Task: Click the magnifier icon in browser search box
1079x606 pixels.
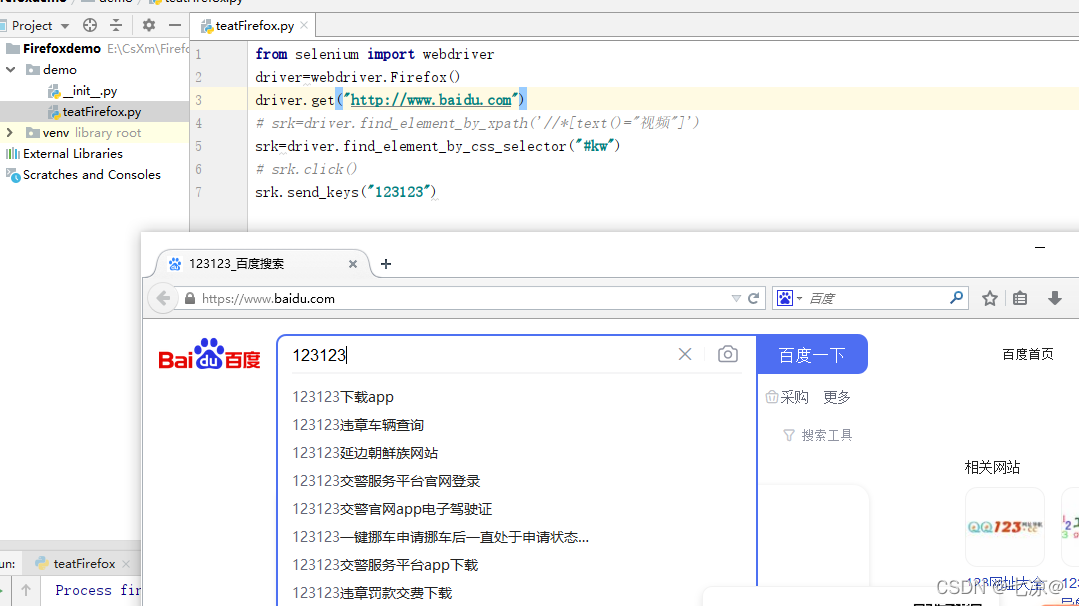Action: click(x=957, y=298)
